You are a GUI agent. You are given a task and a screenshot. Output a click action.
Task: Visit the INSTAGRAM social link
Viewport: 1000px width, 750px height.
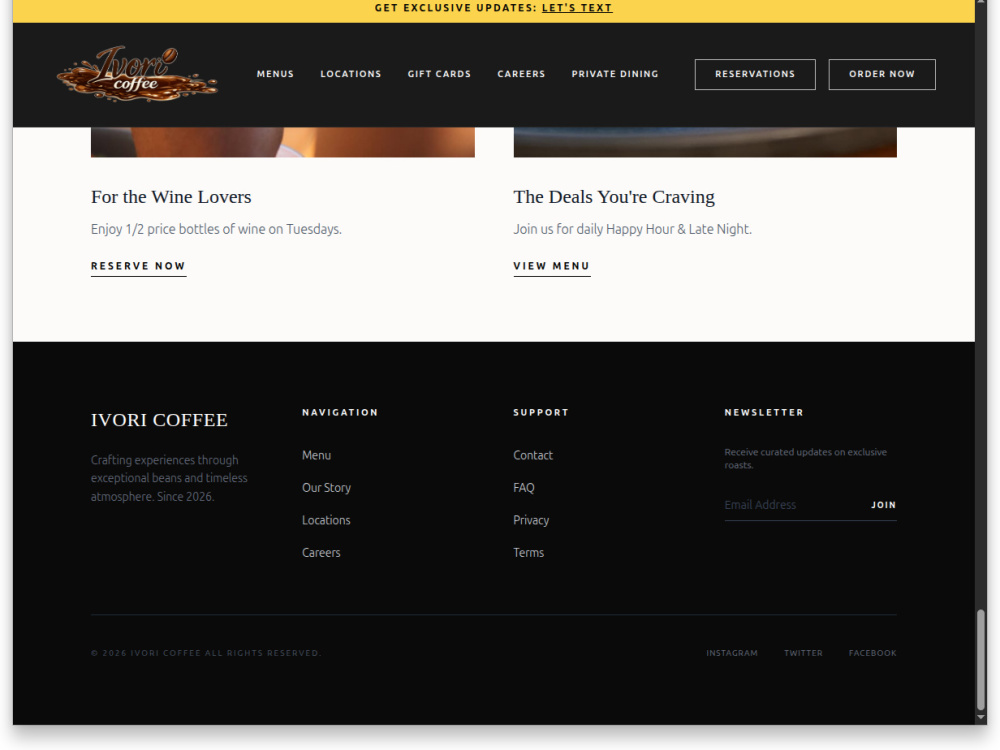click(x=732, y=653)
